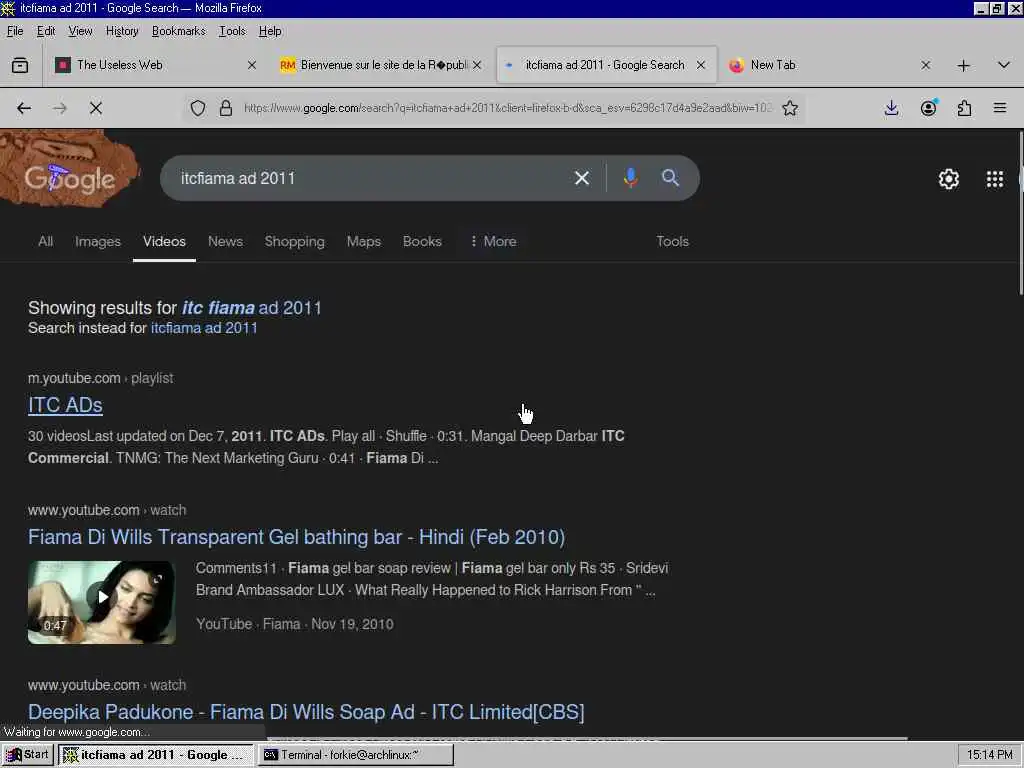Open the History menu

coord(122,31)
